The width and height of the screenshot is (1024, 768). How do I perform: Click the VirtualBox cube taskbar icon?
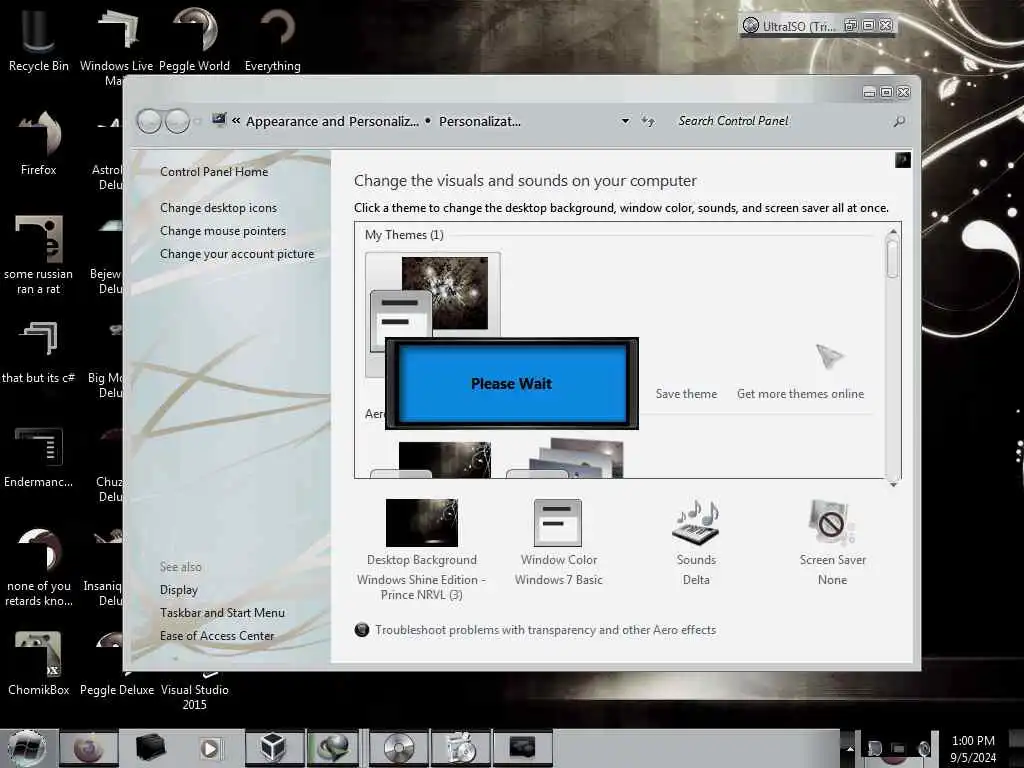(273, 748)
